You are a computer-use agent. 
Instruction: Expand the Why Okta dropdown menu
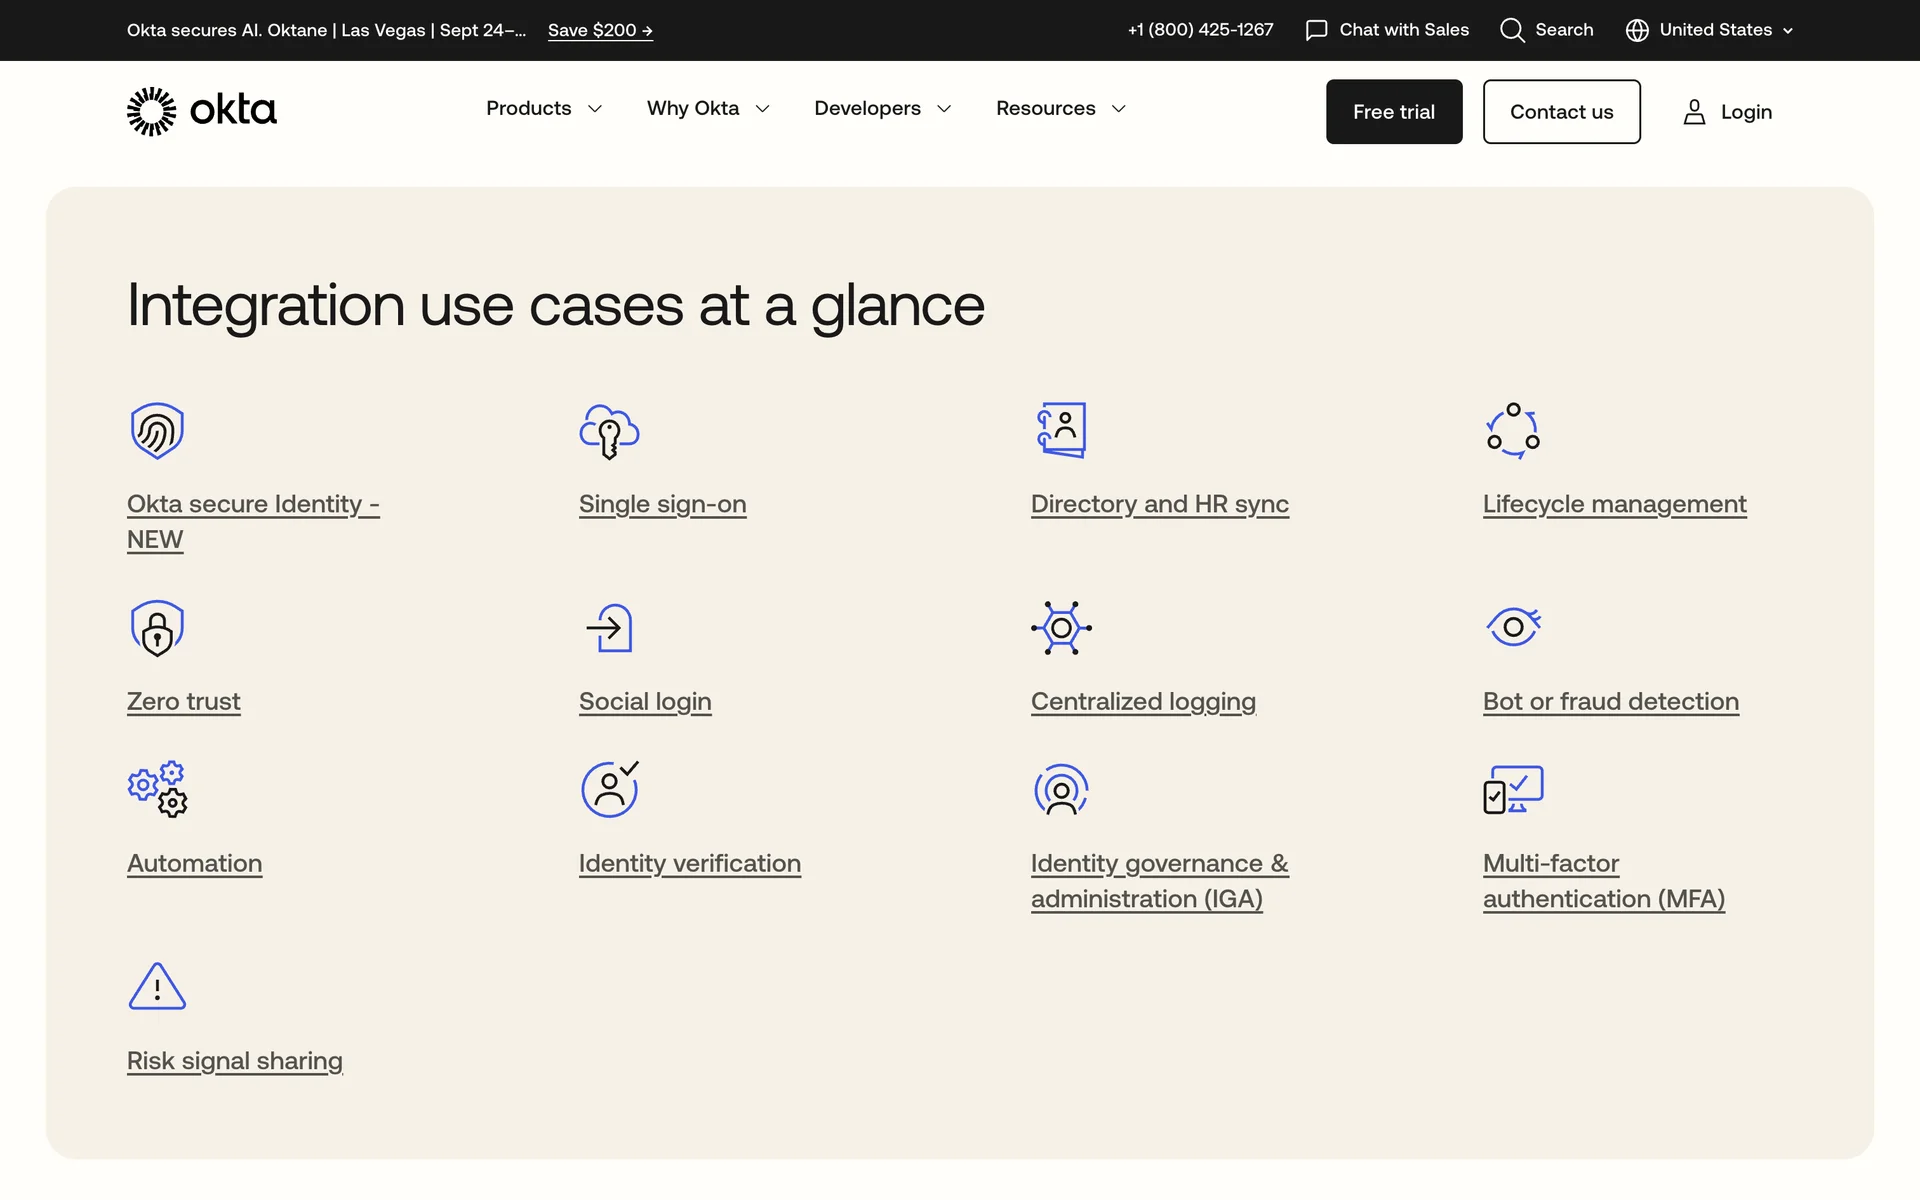coord(708,108)
